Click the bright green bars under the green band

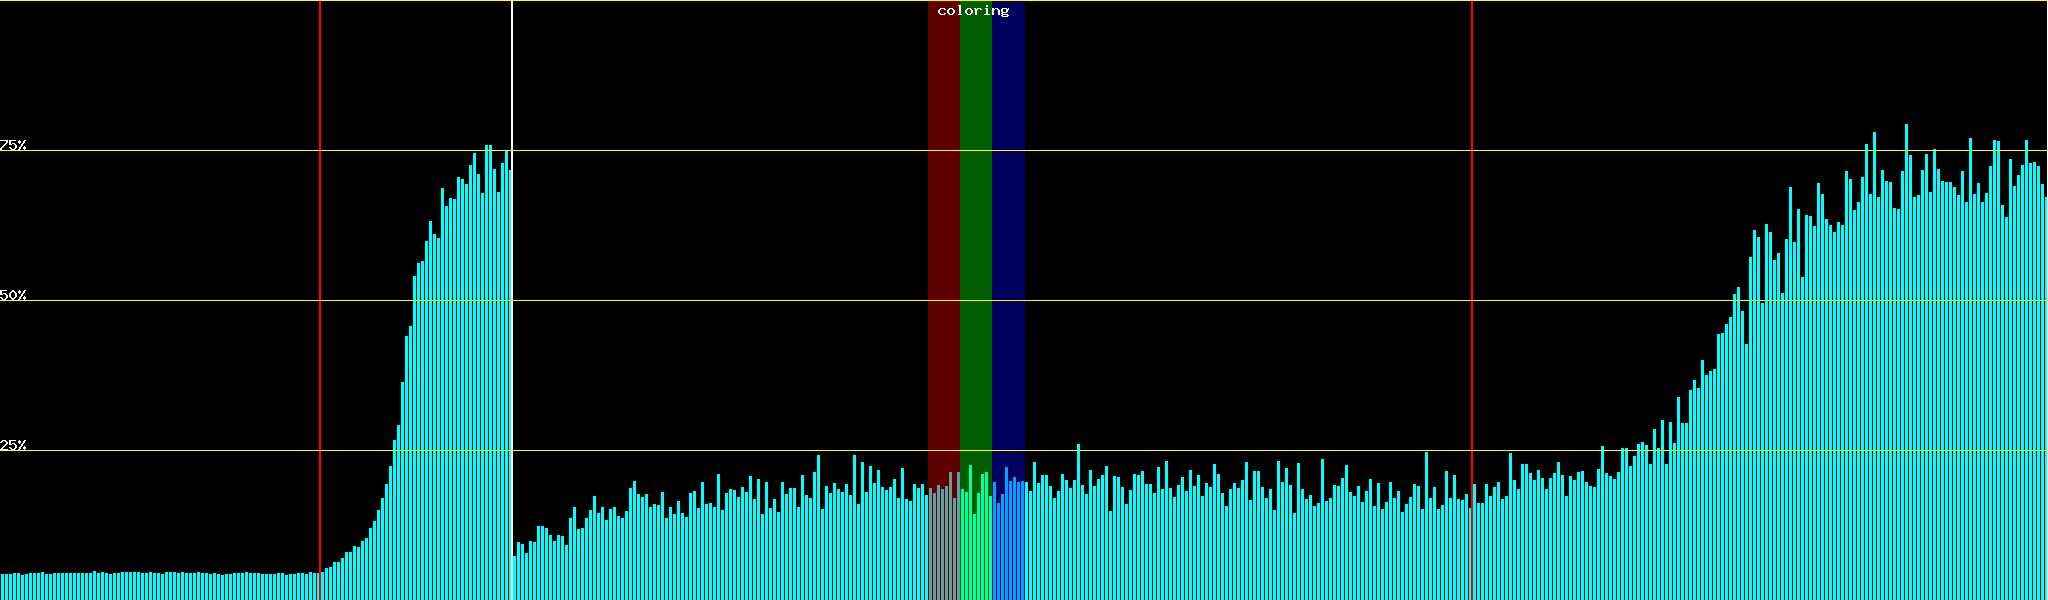[x=975, y=550]
